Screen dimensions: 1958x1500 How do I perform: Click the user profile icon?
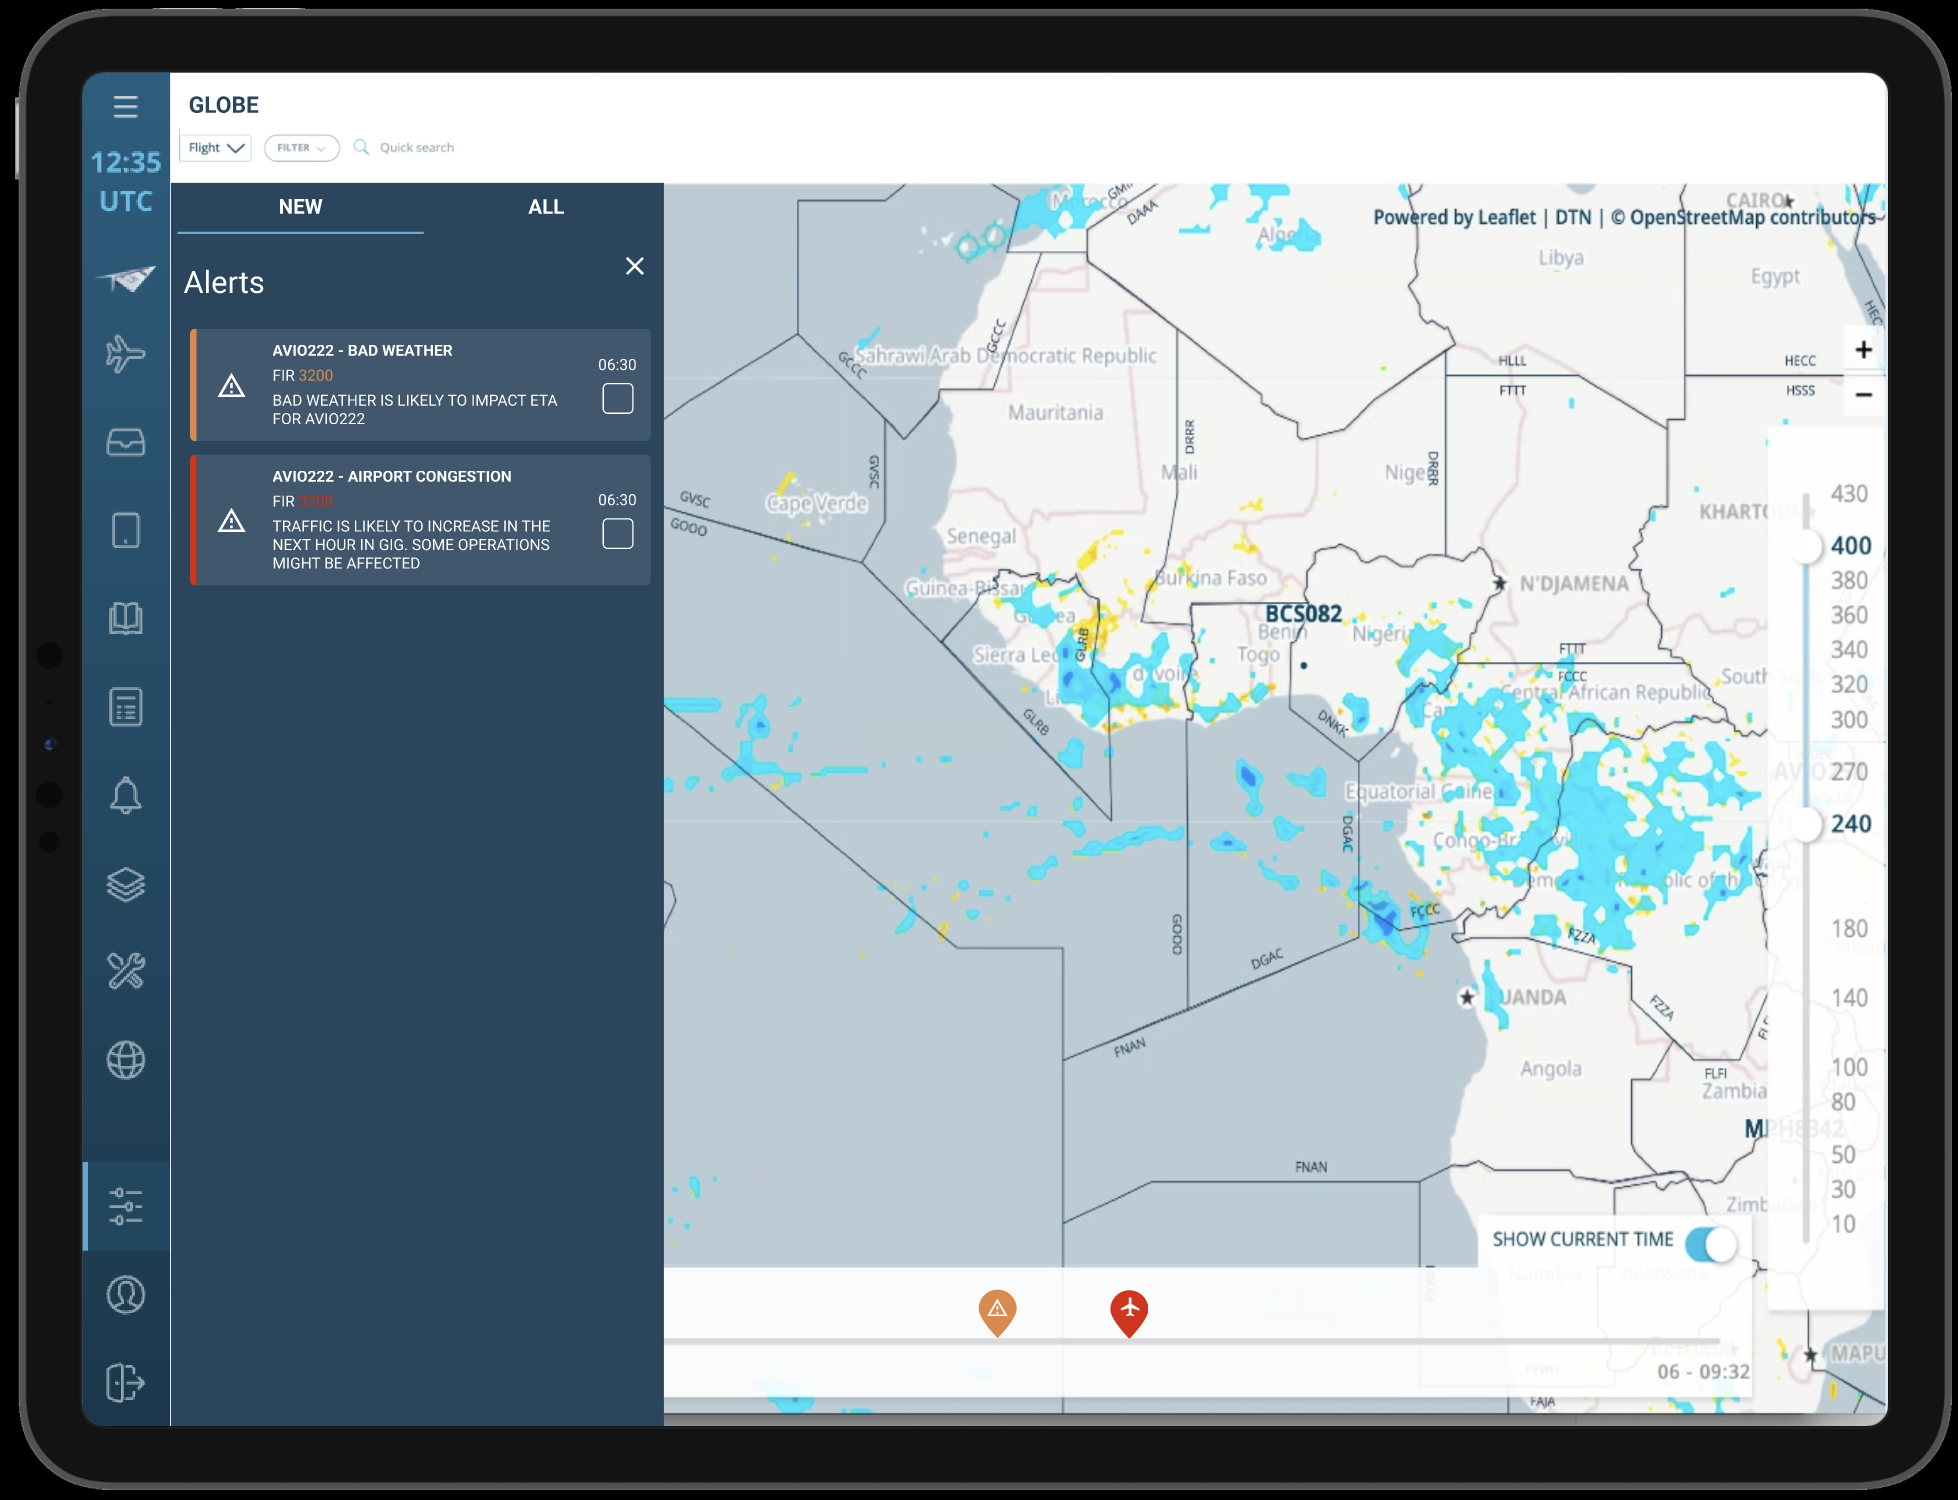[125, 1295]
